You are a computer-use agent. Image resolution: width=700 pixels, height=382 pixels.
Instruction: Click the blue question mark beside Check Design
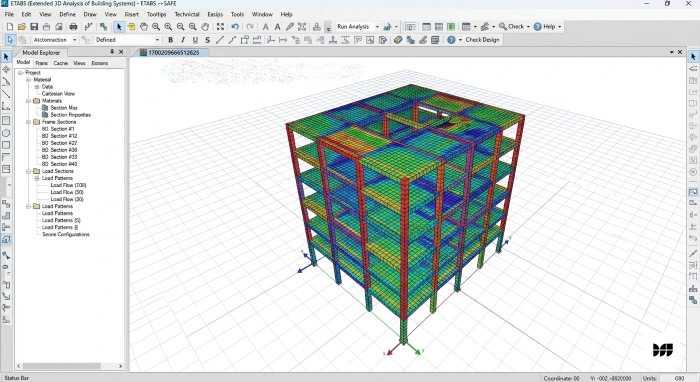451,40
